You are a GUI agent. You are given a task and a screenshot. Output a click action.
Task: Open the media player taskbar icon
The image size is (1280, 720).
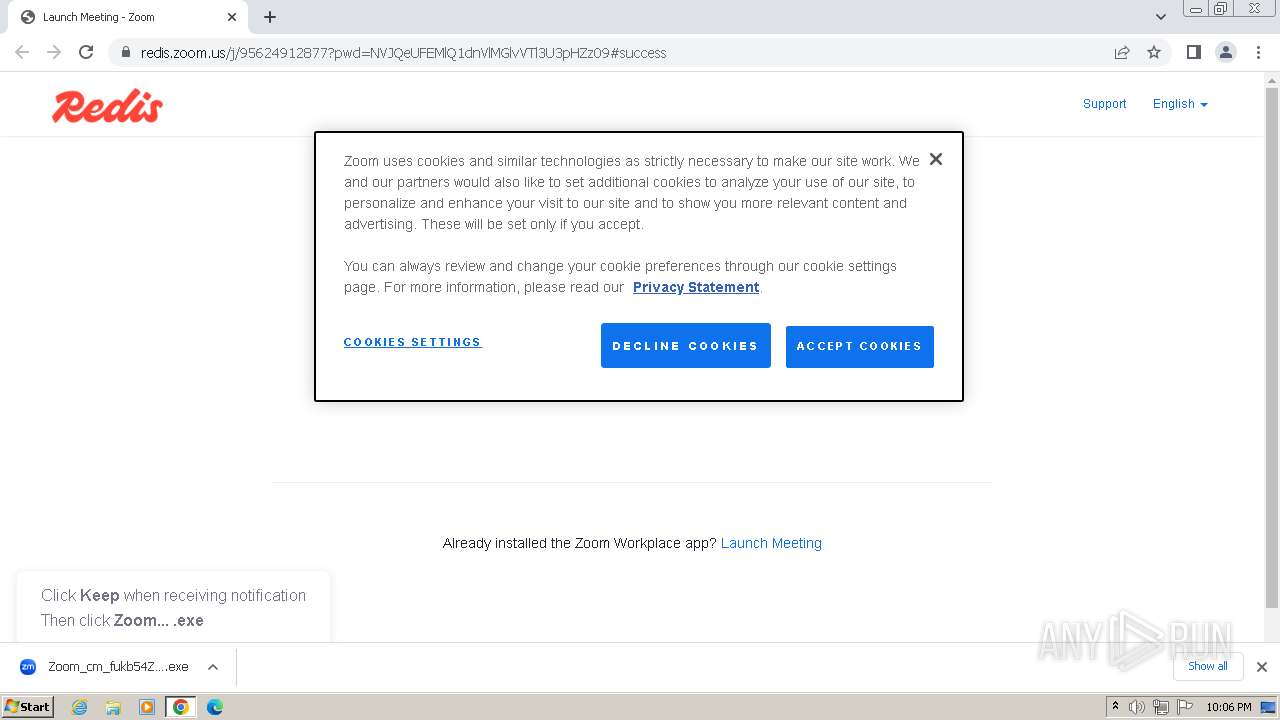click(147, 707)
